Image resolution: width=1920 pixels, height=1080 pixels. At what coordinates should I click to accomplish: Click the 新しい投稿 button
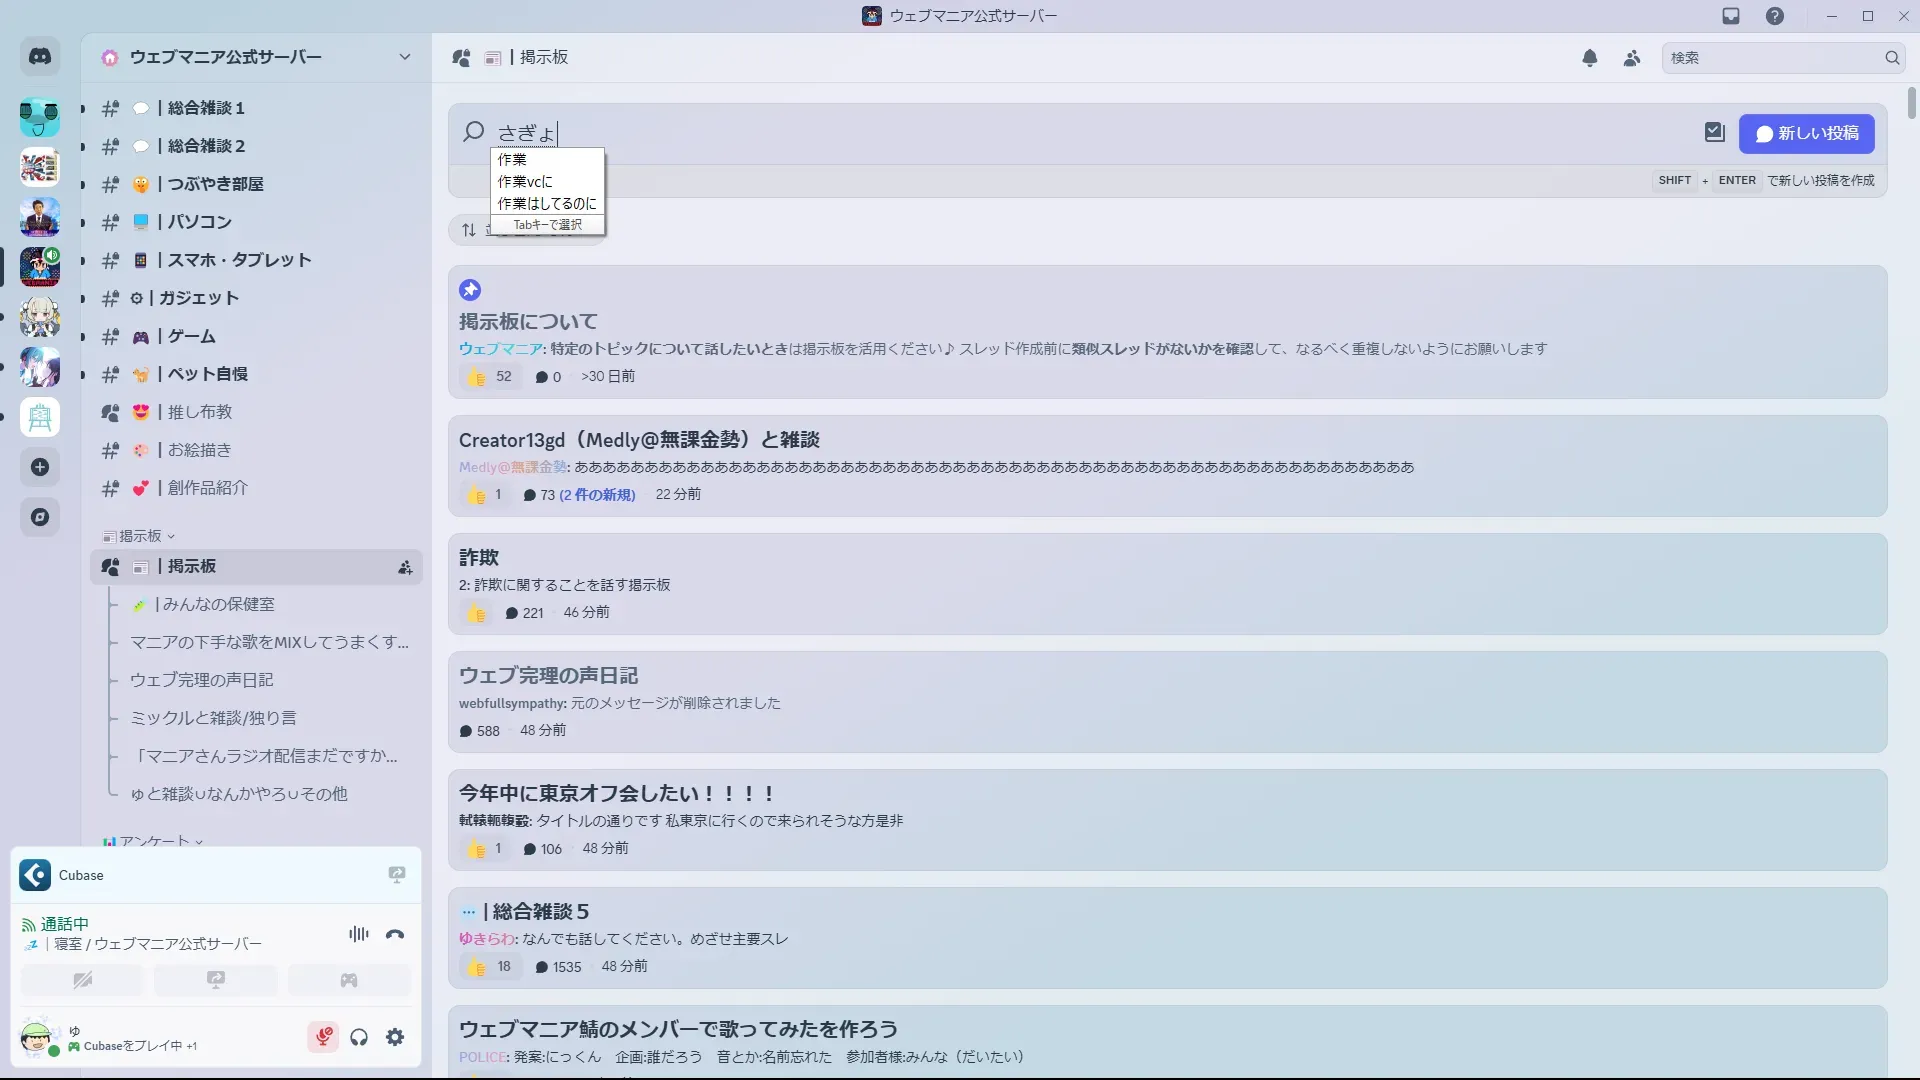click(1806, 134)
